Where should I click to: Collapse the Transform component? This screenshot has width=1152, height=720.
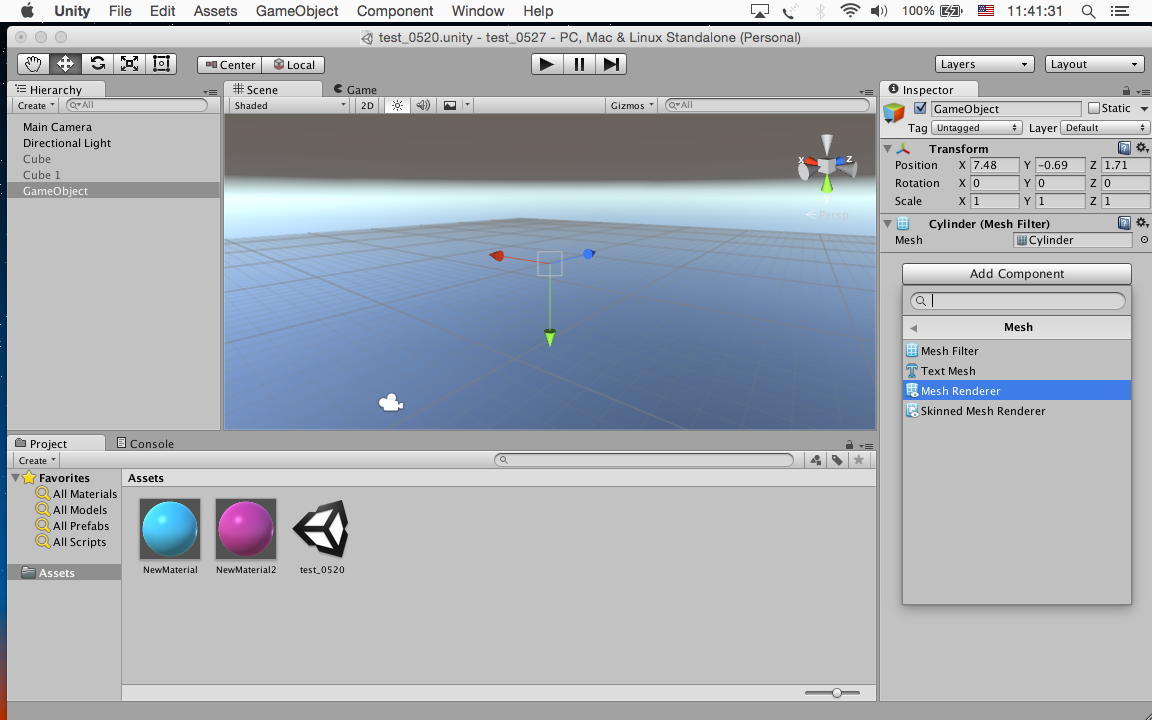(x=888, y=148)
